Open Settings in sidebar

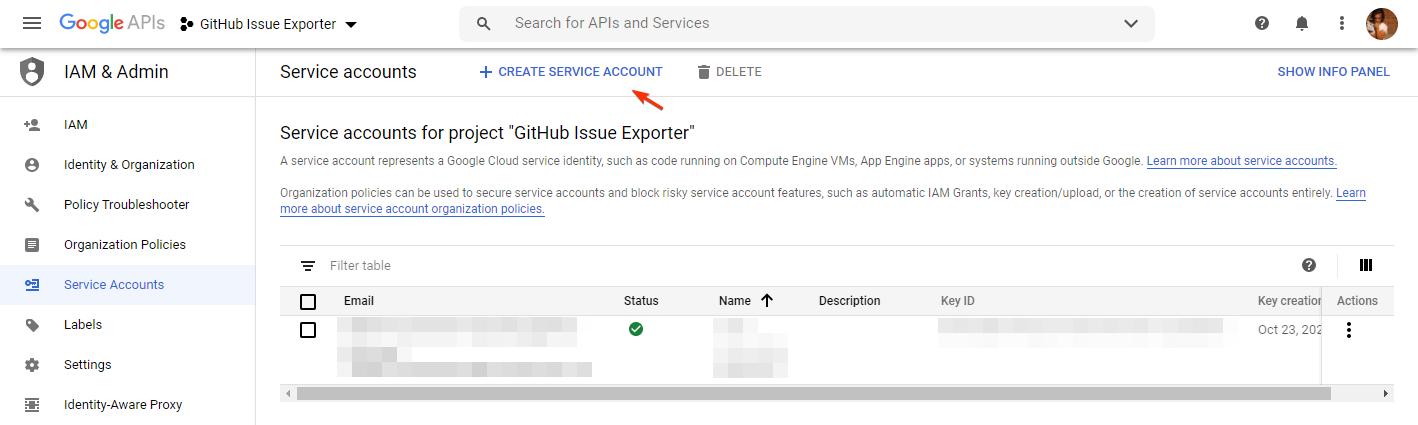point(127,365)
